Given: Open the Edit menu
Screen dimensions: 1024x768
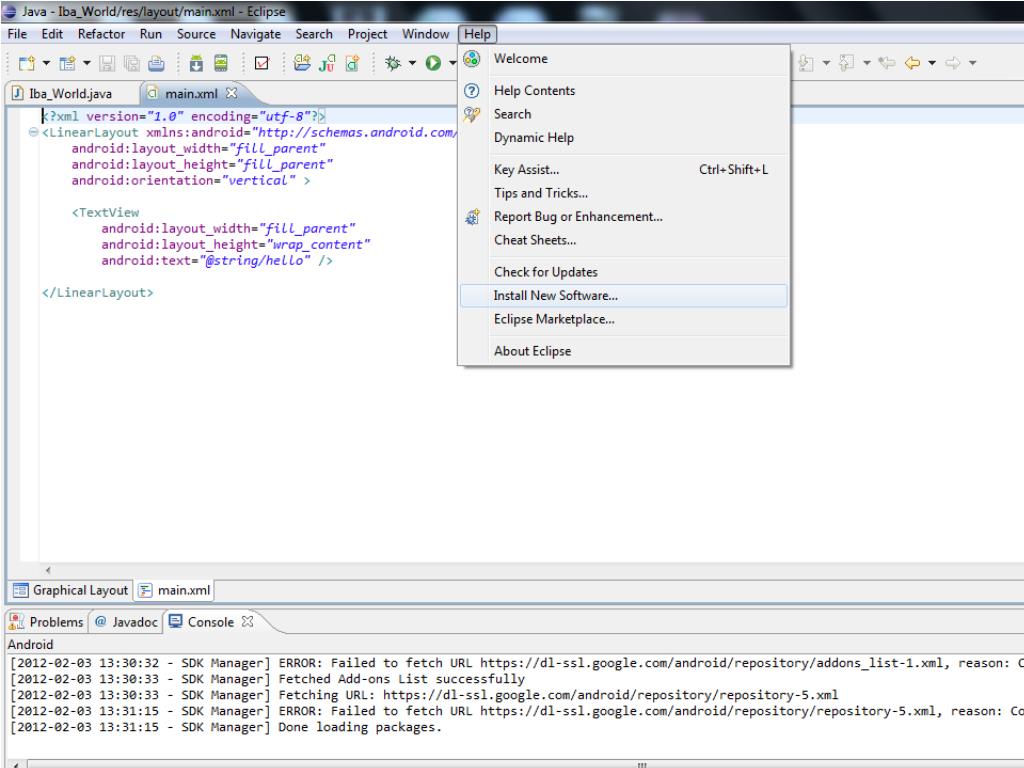Looking at the screenshot, I should (x=52, y=34).
